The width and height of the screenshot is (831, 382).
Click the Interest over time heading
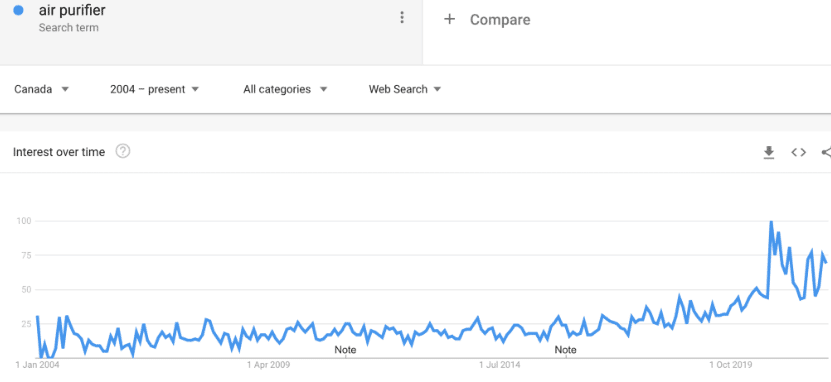[x=59, y=152]
